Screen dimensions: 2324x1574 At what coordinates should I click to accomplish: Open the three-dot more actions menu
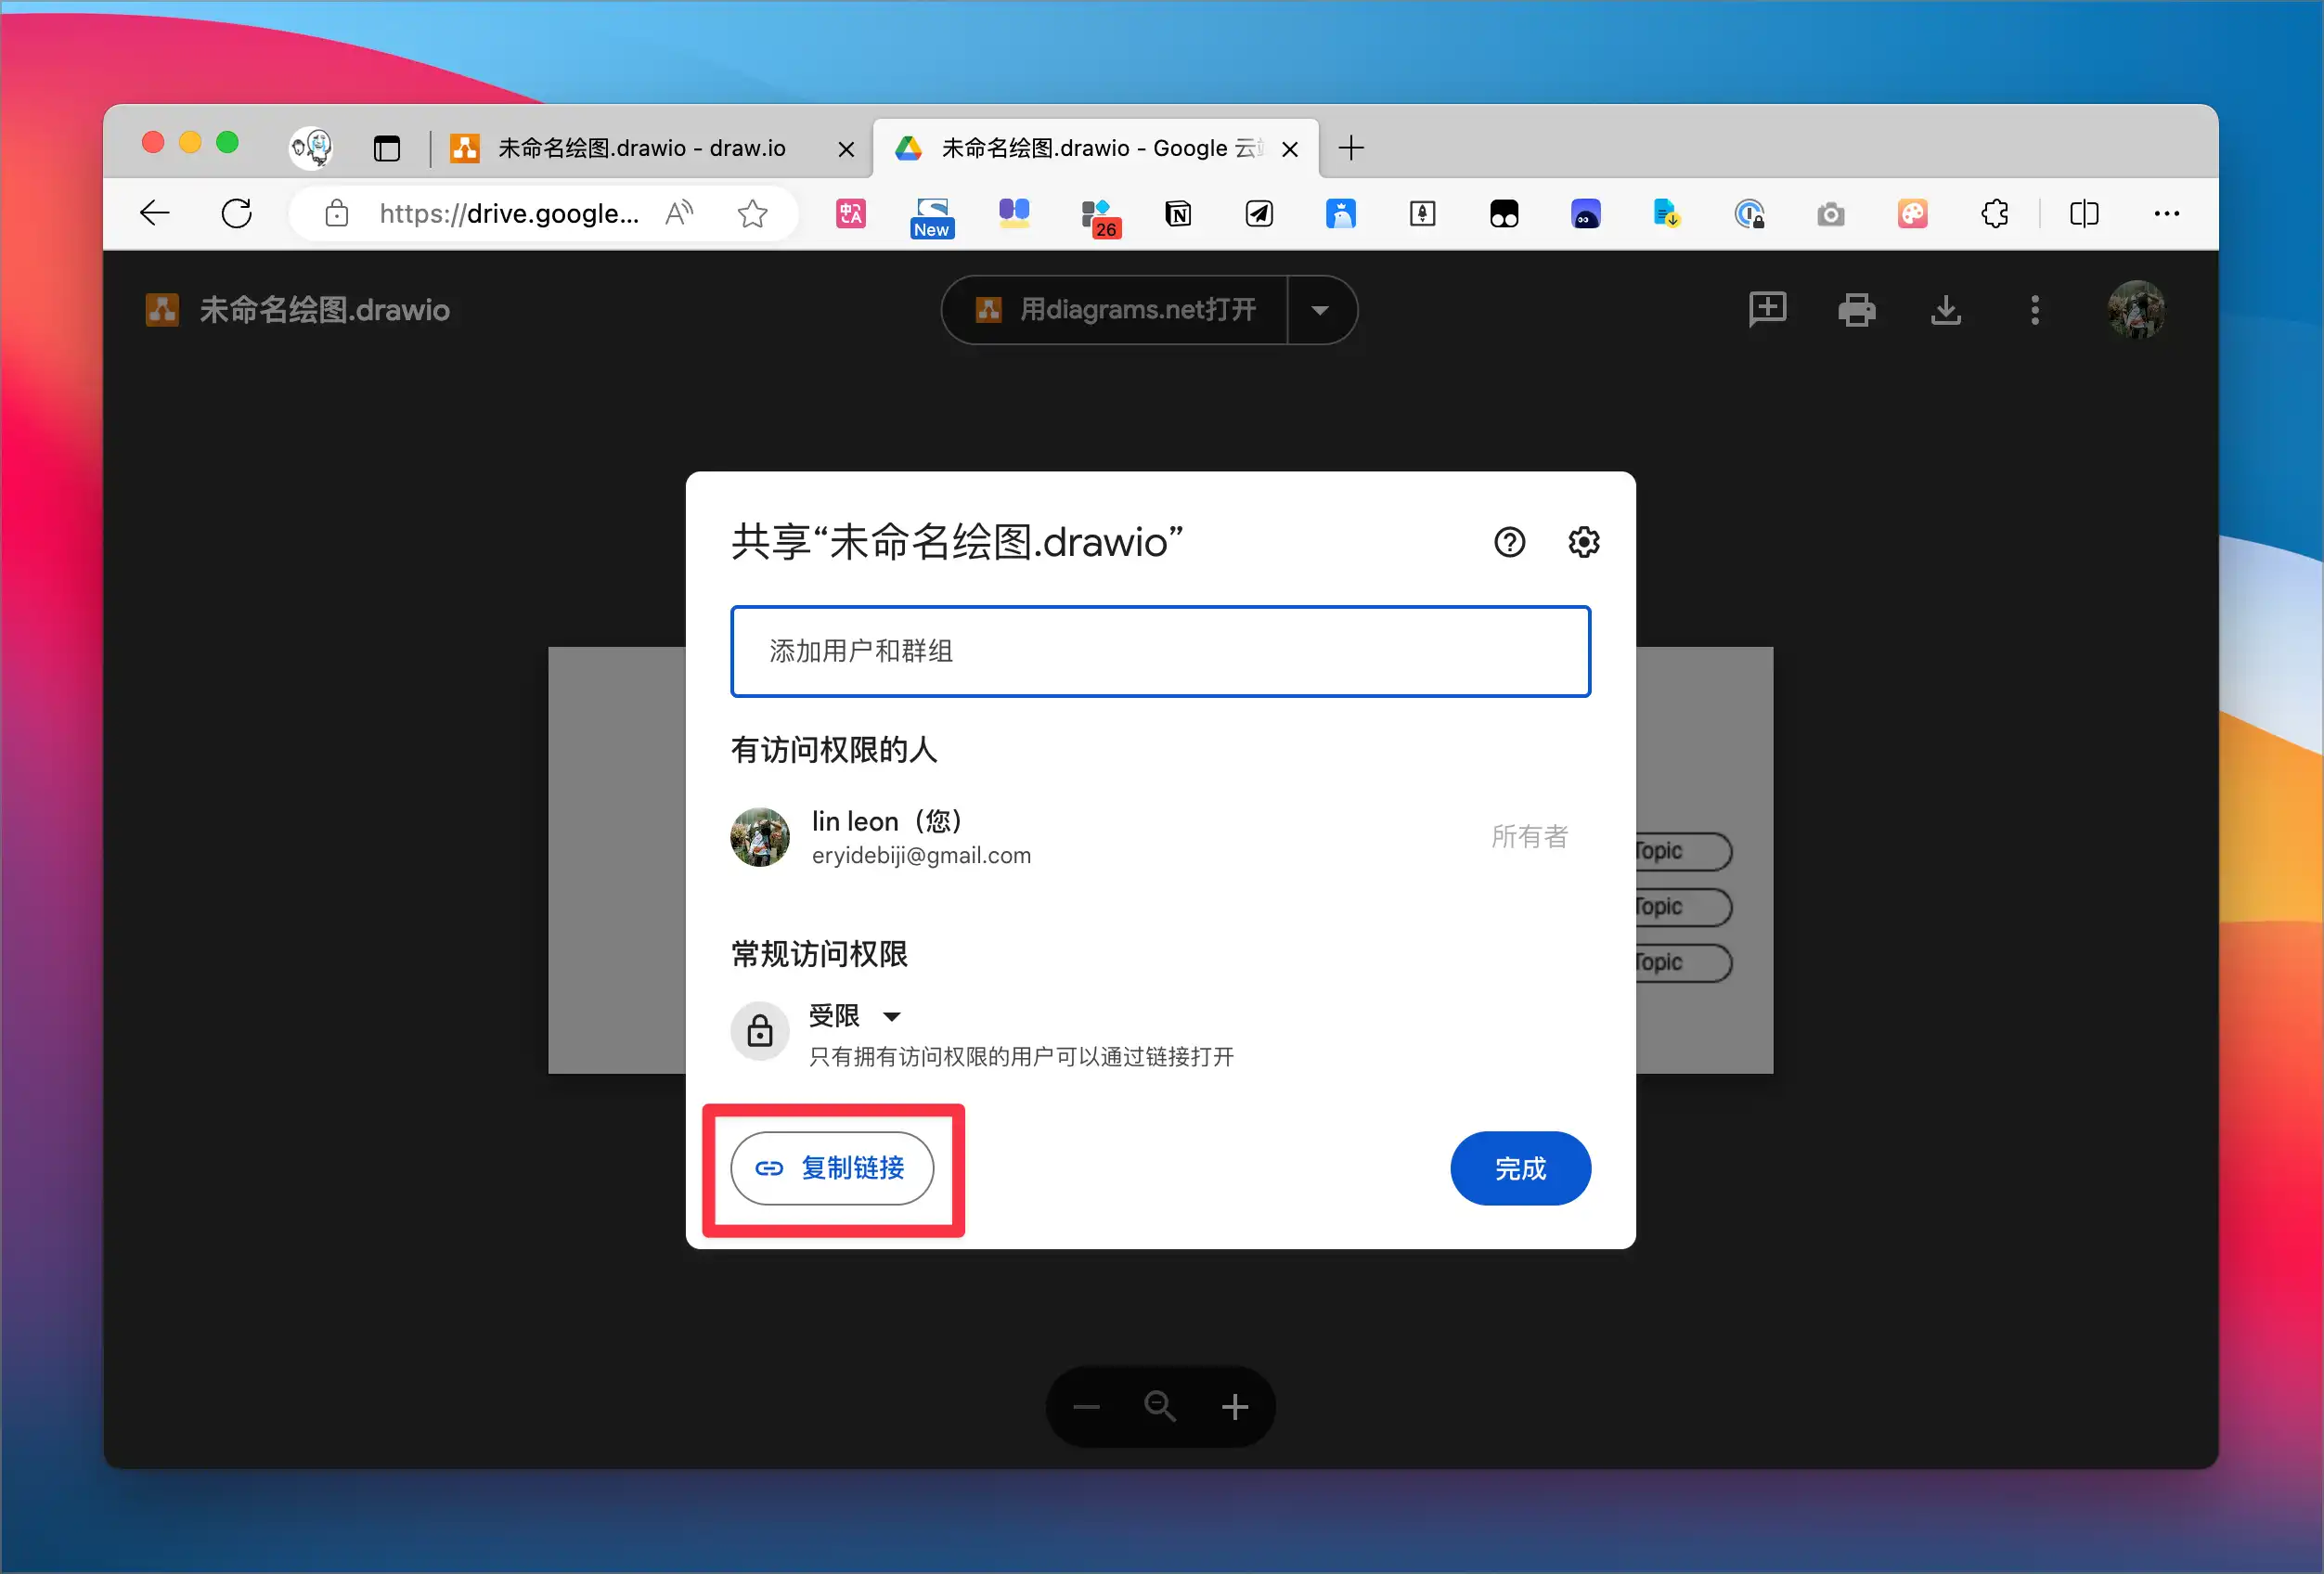pyautogui.click(x=2034, y=310)
